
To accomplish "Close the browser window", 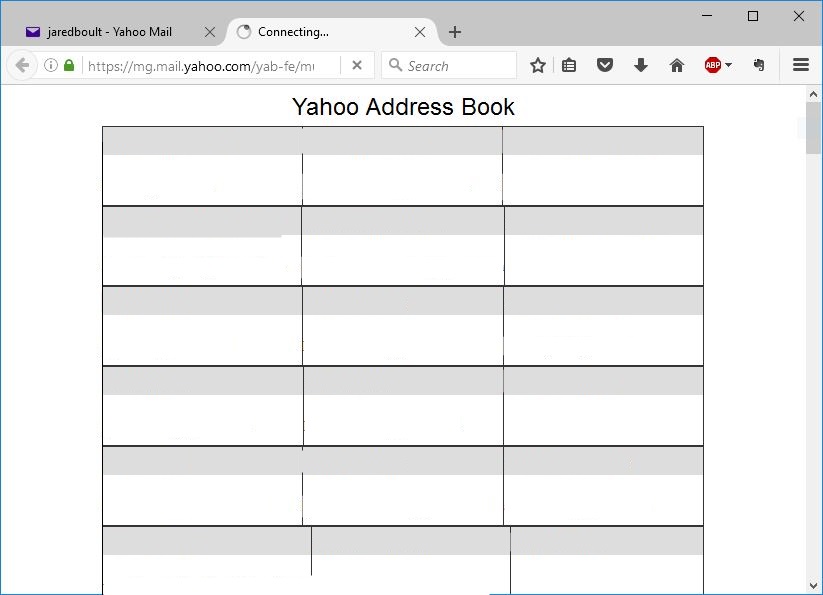I will tap(799, 16).
